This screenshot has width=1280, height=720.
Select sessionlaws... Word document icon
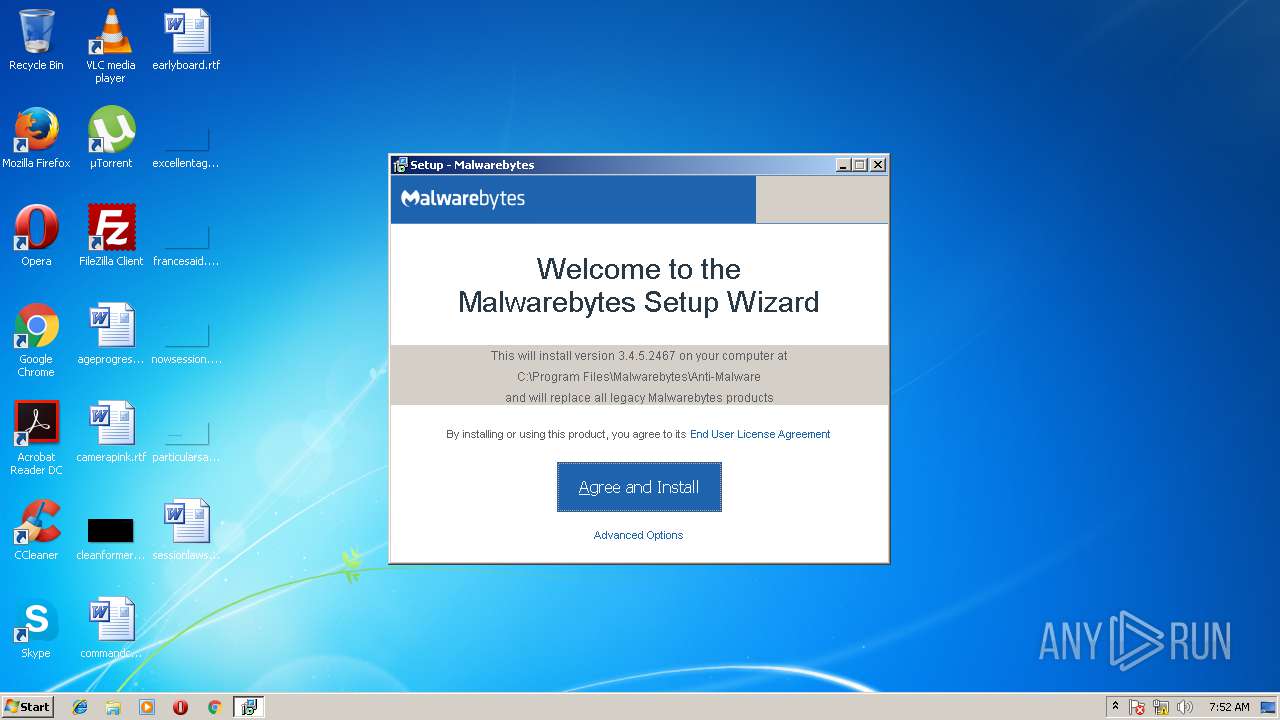186,530
